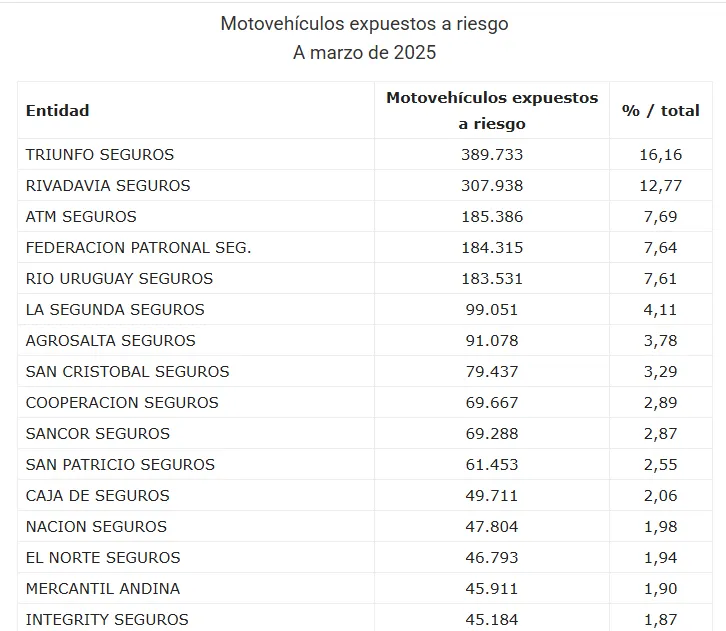Click the Entidad column header
Image resolution: width=726 pixels, height=631 pixels.
(x=58, y=111)
